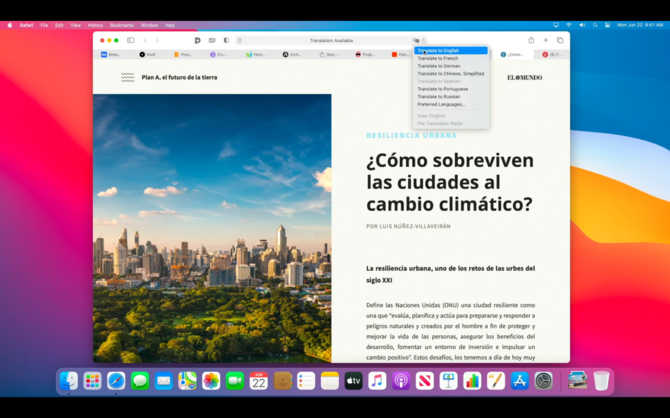Click the RESILIENCIA URBANA category link
670x418 pixels.
click(x=411, y=135)
